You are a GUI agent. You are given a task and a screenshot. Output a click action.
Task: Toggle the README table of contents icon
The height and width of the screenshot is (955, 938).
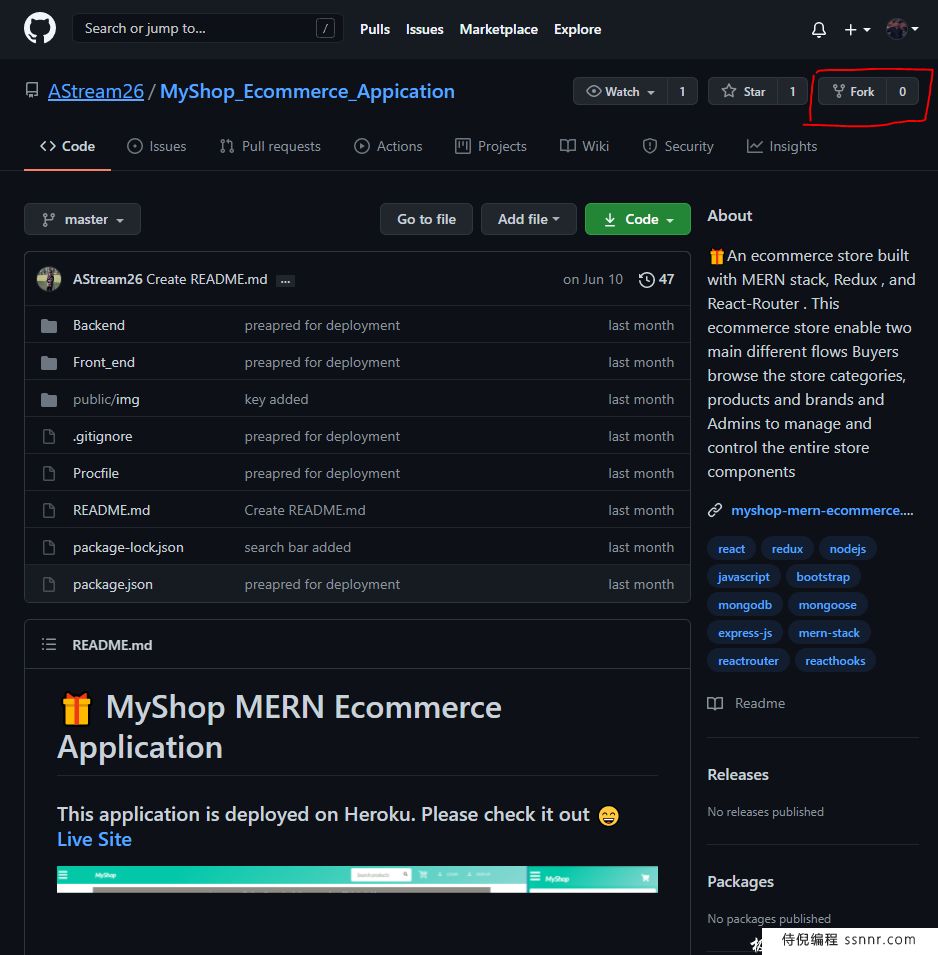[x=49, y=644]
